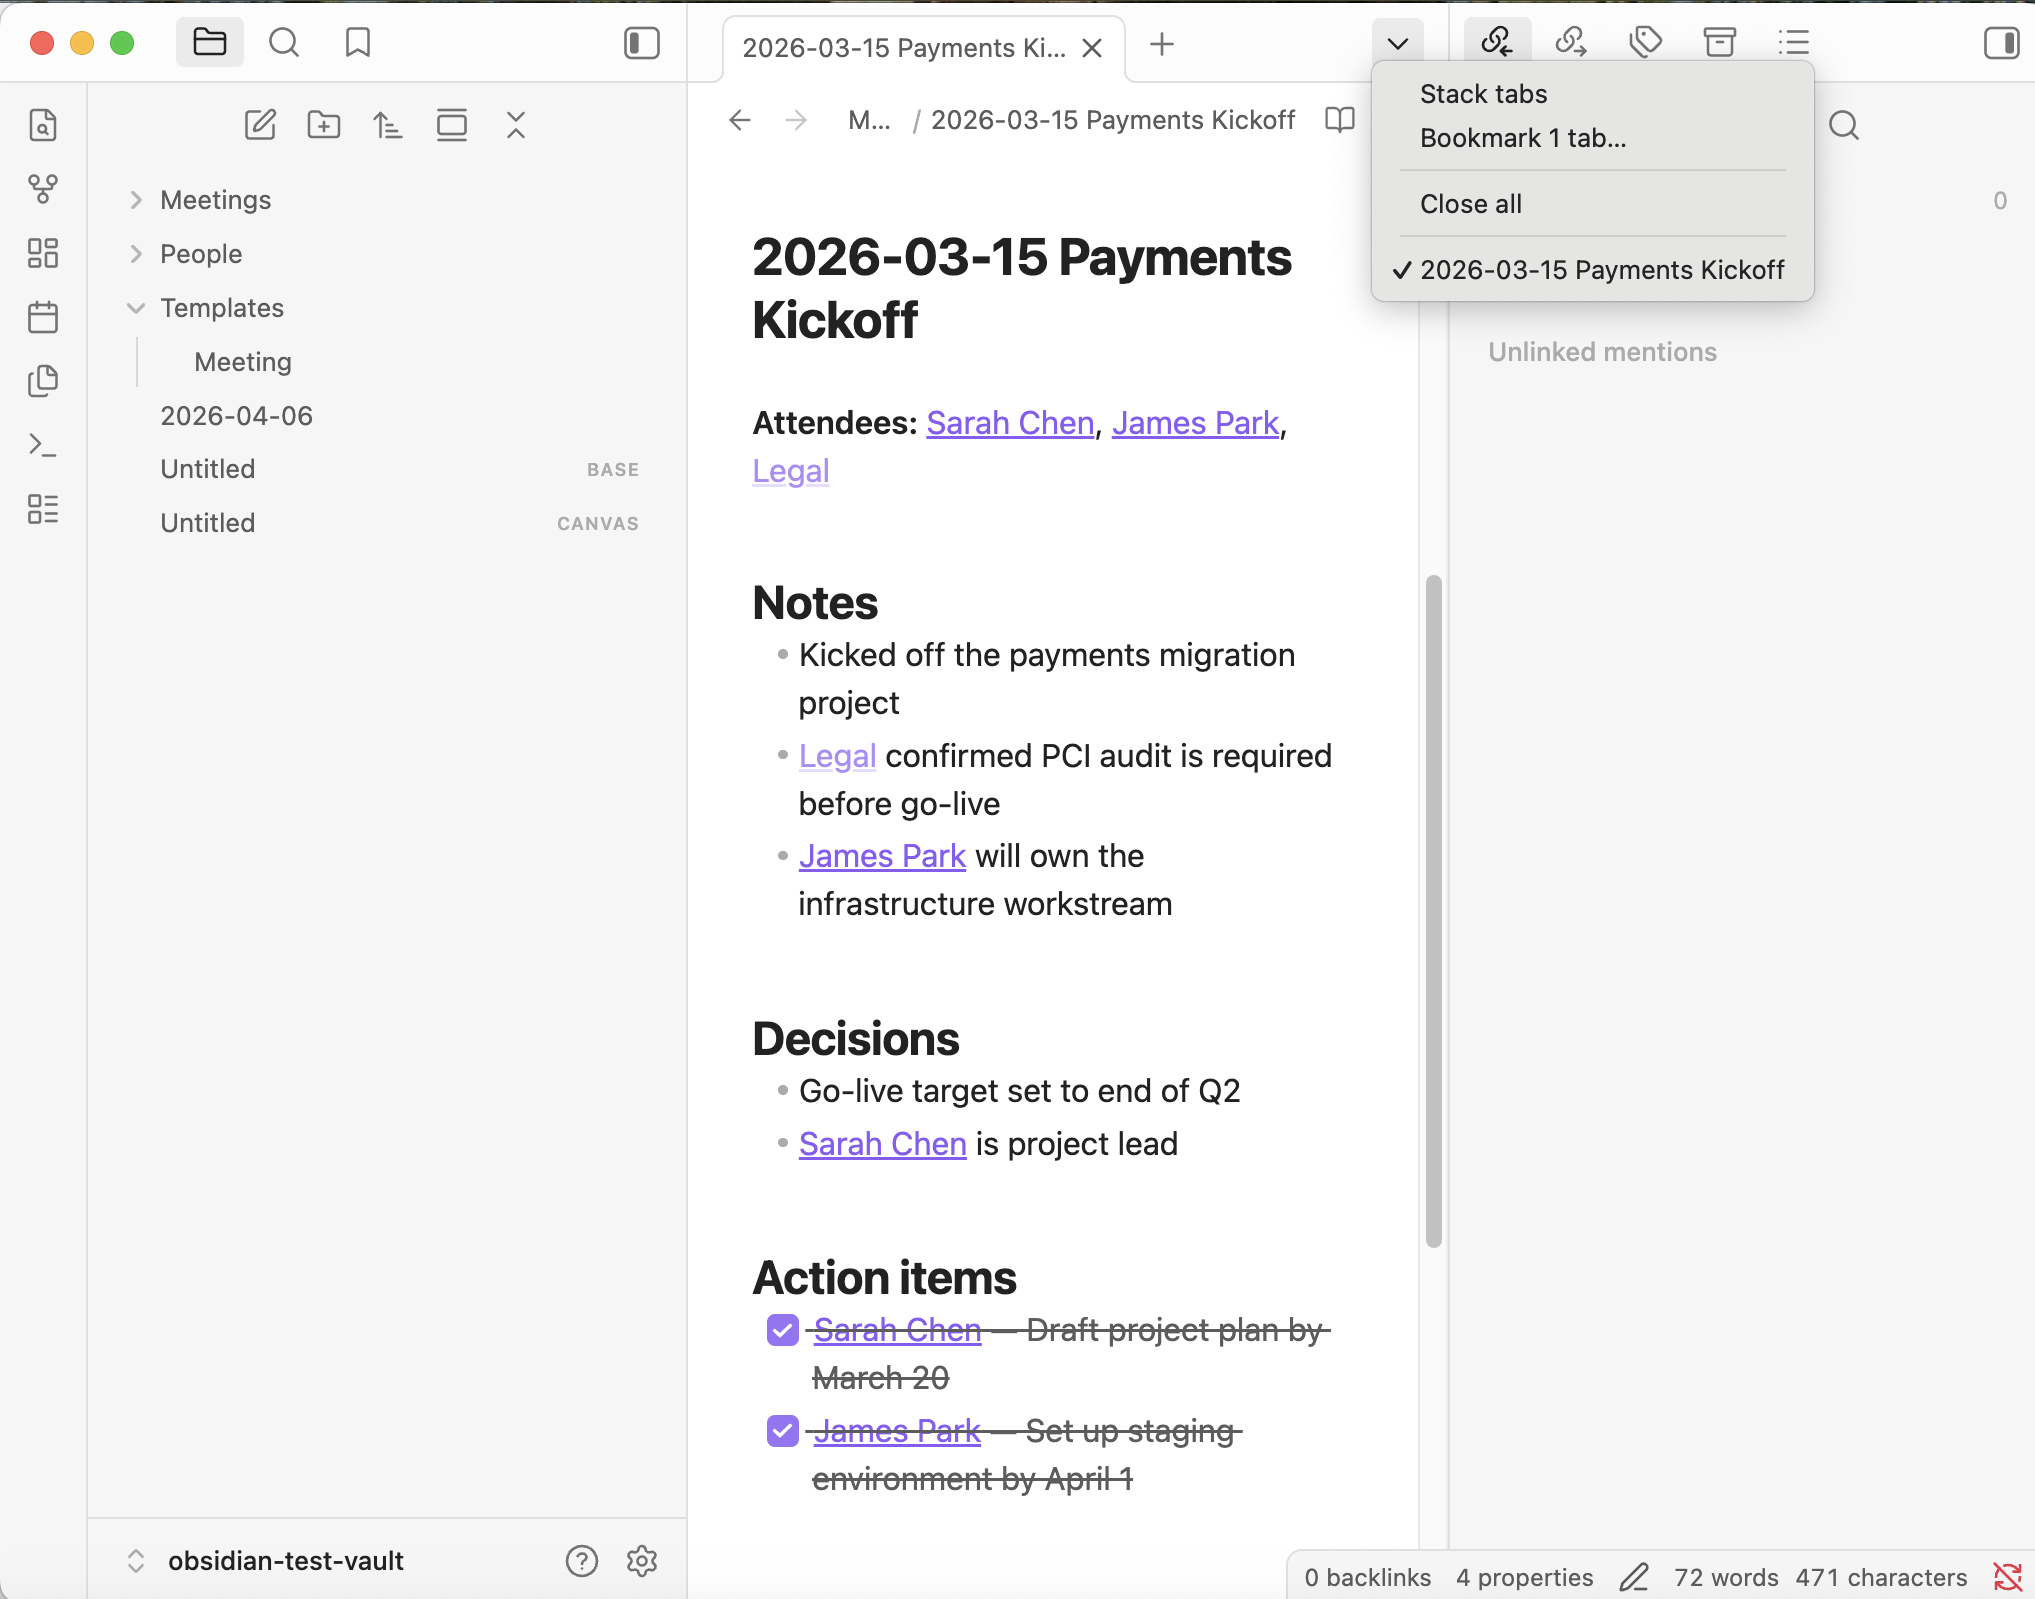Viewport: 2035px width, 1599px height.
Task: Follow the Legal link in Notes
Action: point(837,755)
